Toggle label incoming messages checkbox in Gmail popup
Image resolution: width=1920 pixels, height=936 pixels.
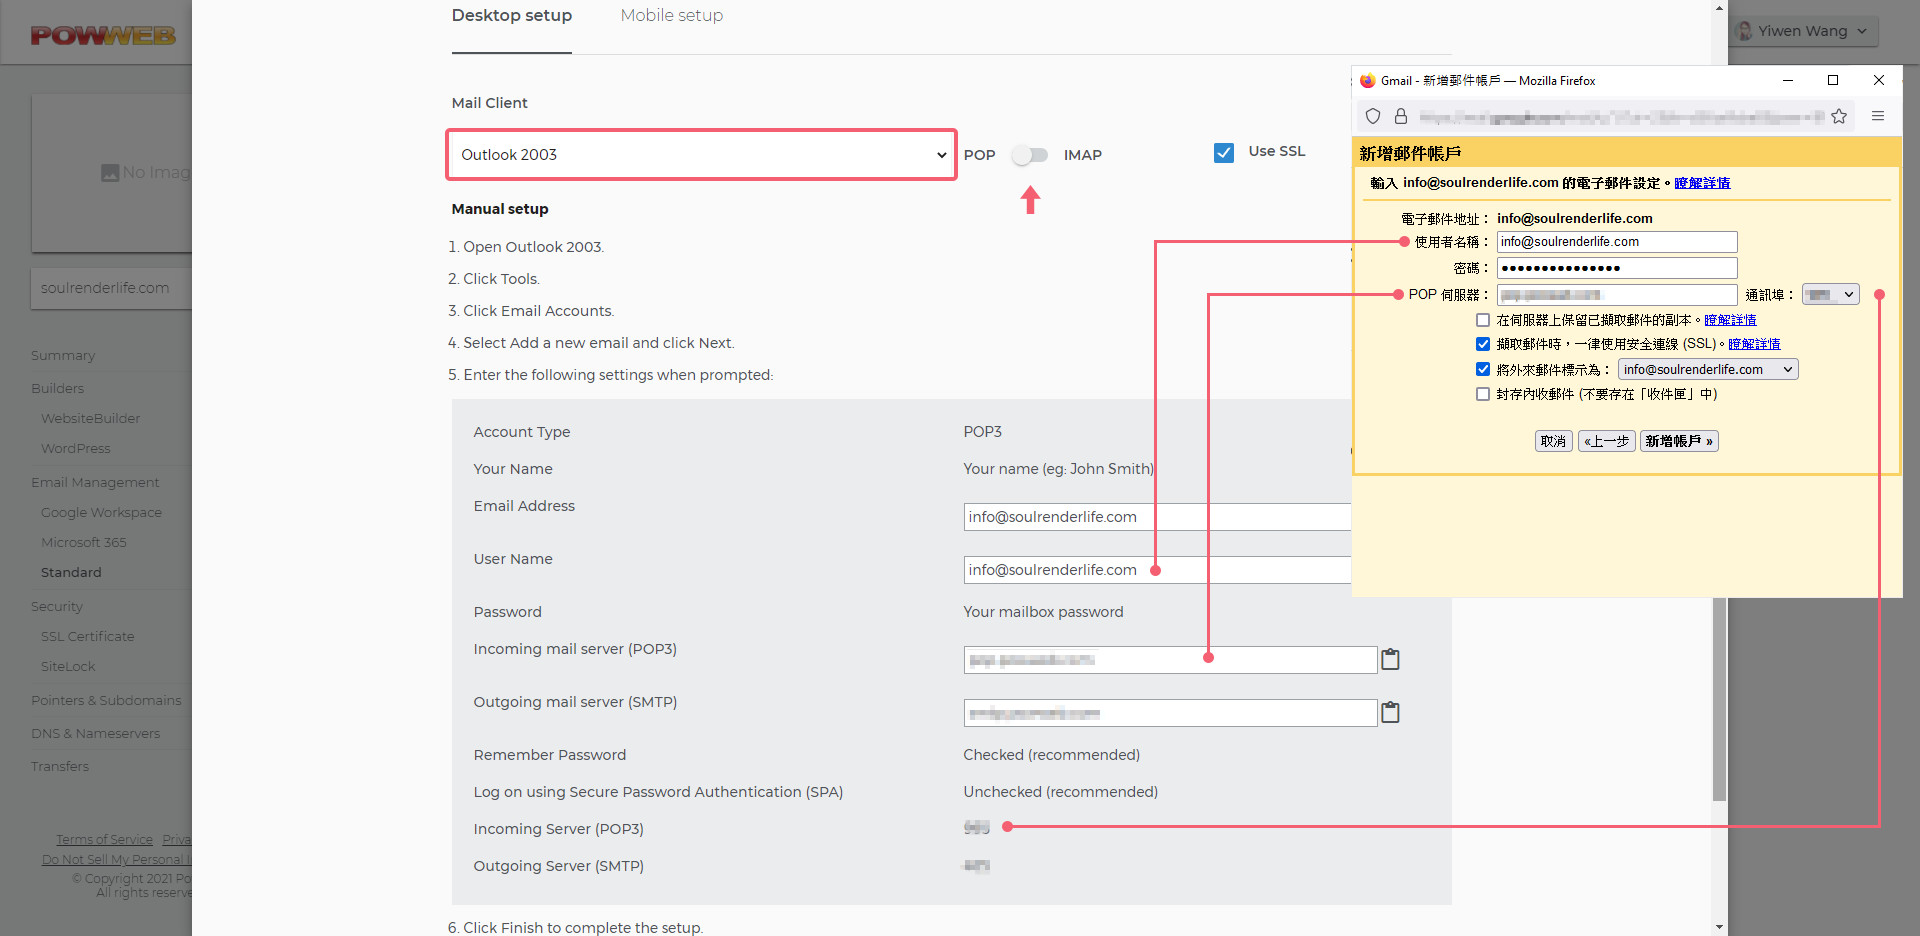tap(1483, 369)
